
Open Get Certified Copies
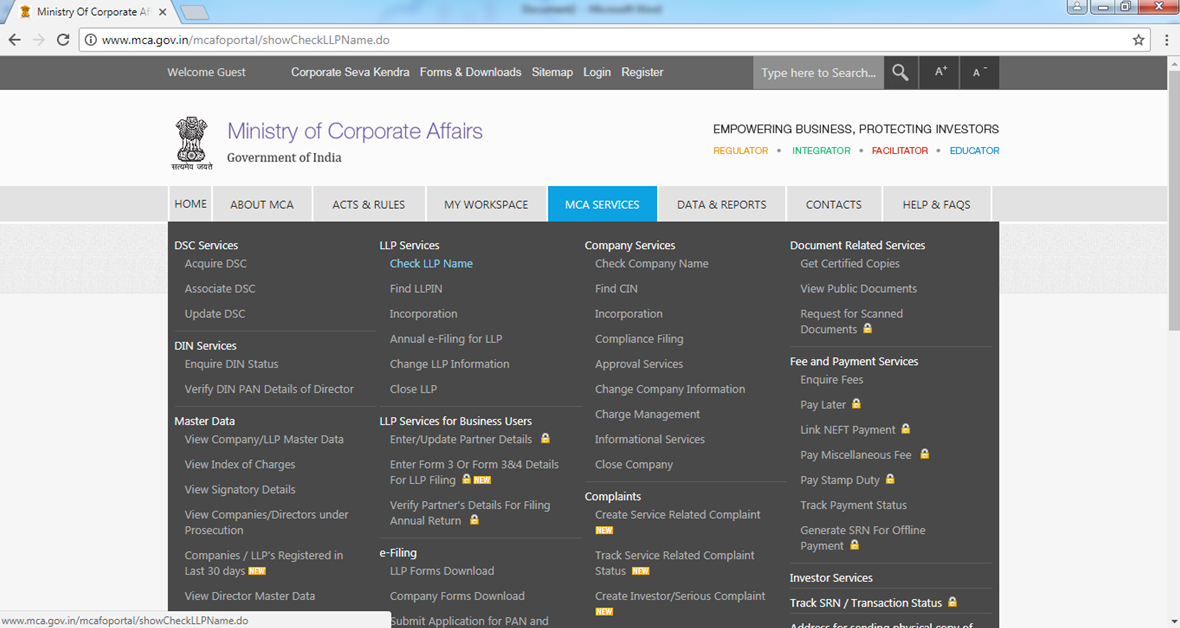pos(850,264)
